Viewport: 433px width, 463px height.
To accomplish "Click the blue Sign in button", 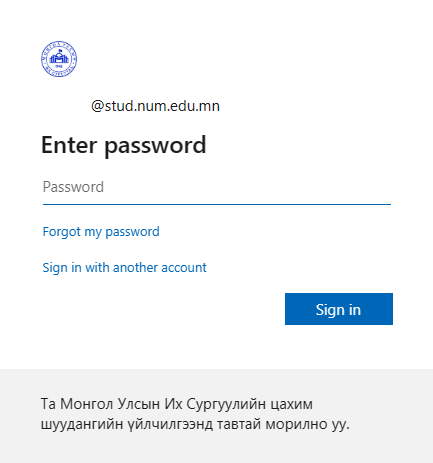I will (x=339, y=309).
